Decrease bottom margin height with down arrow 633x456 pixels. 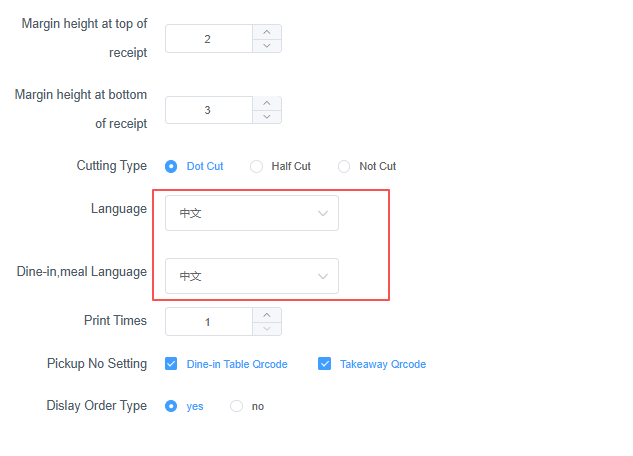tap(266, 117)
